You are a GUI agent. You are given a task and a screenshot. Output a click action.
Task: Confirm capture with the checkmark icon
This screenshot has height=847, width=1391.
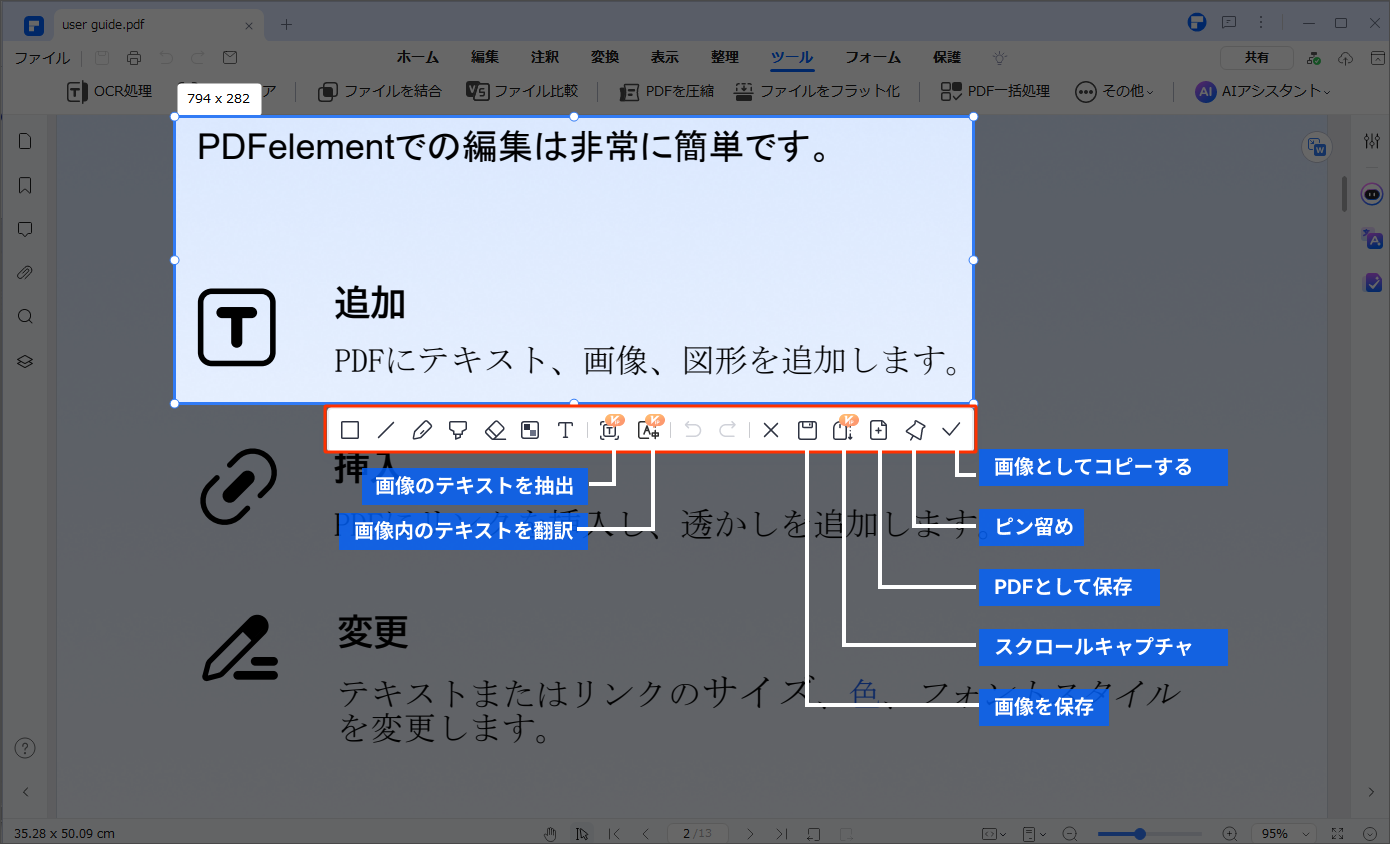(951, 431)
